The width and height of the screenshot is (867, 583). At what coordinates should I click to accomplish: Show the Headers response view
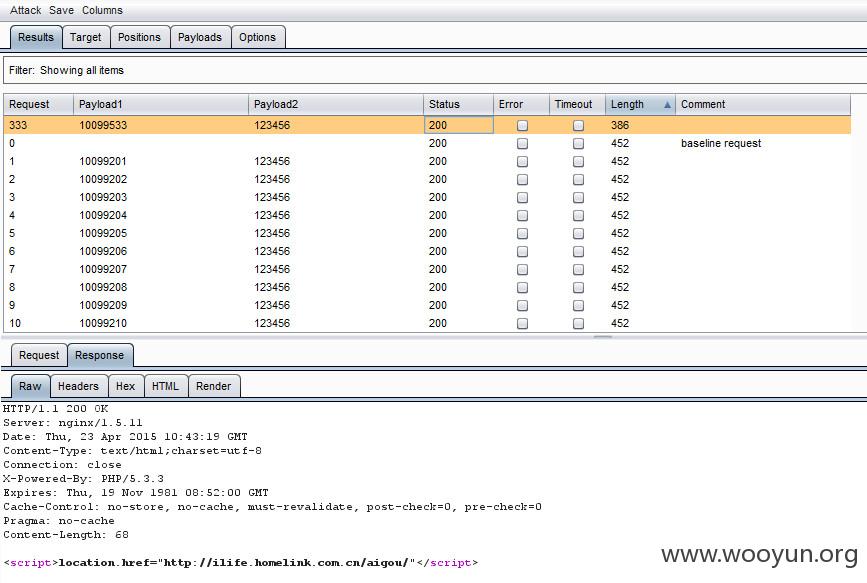coord(79,386)
